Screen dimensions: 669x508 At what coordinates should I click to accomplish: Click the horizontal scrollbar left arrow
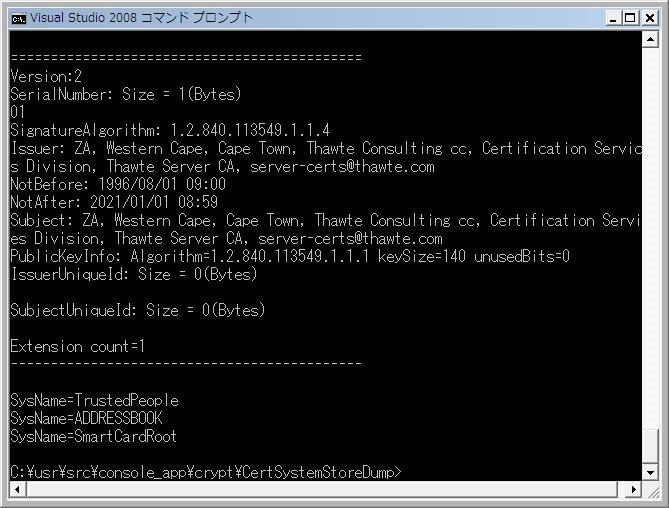point(17,489)
